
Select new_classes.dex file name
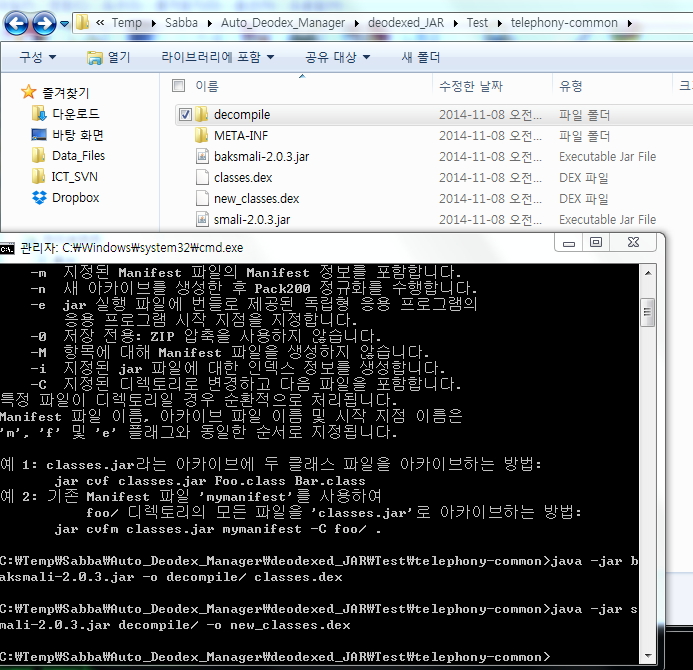[x=256, y=198]
